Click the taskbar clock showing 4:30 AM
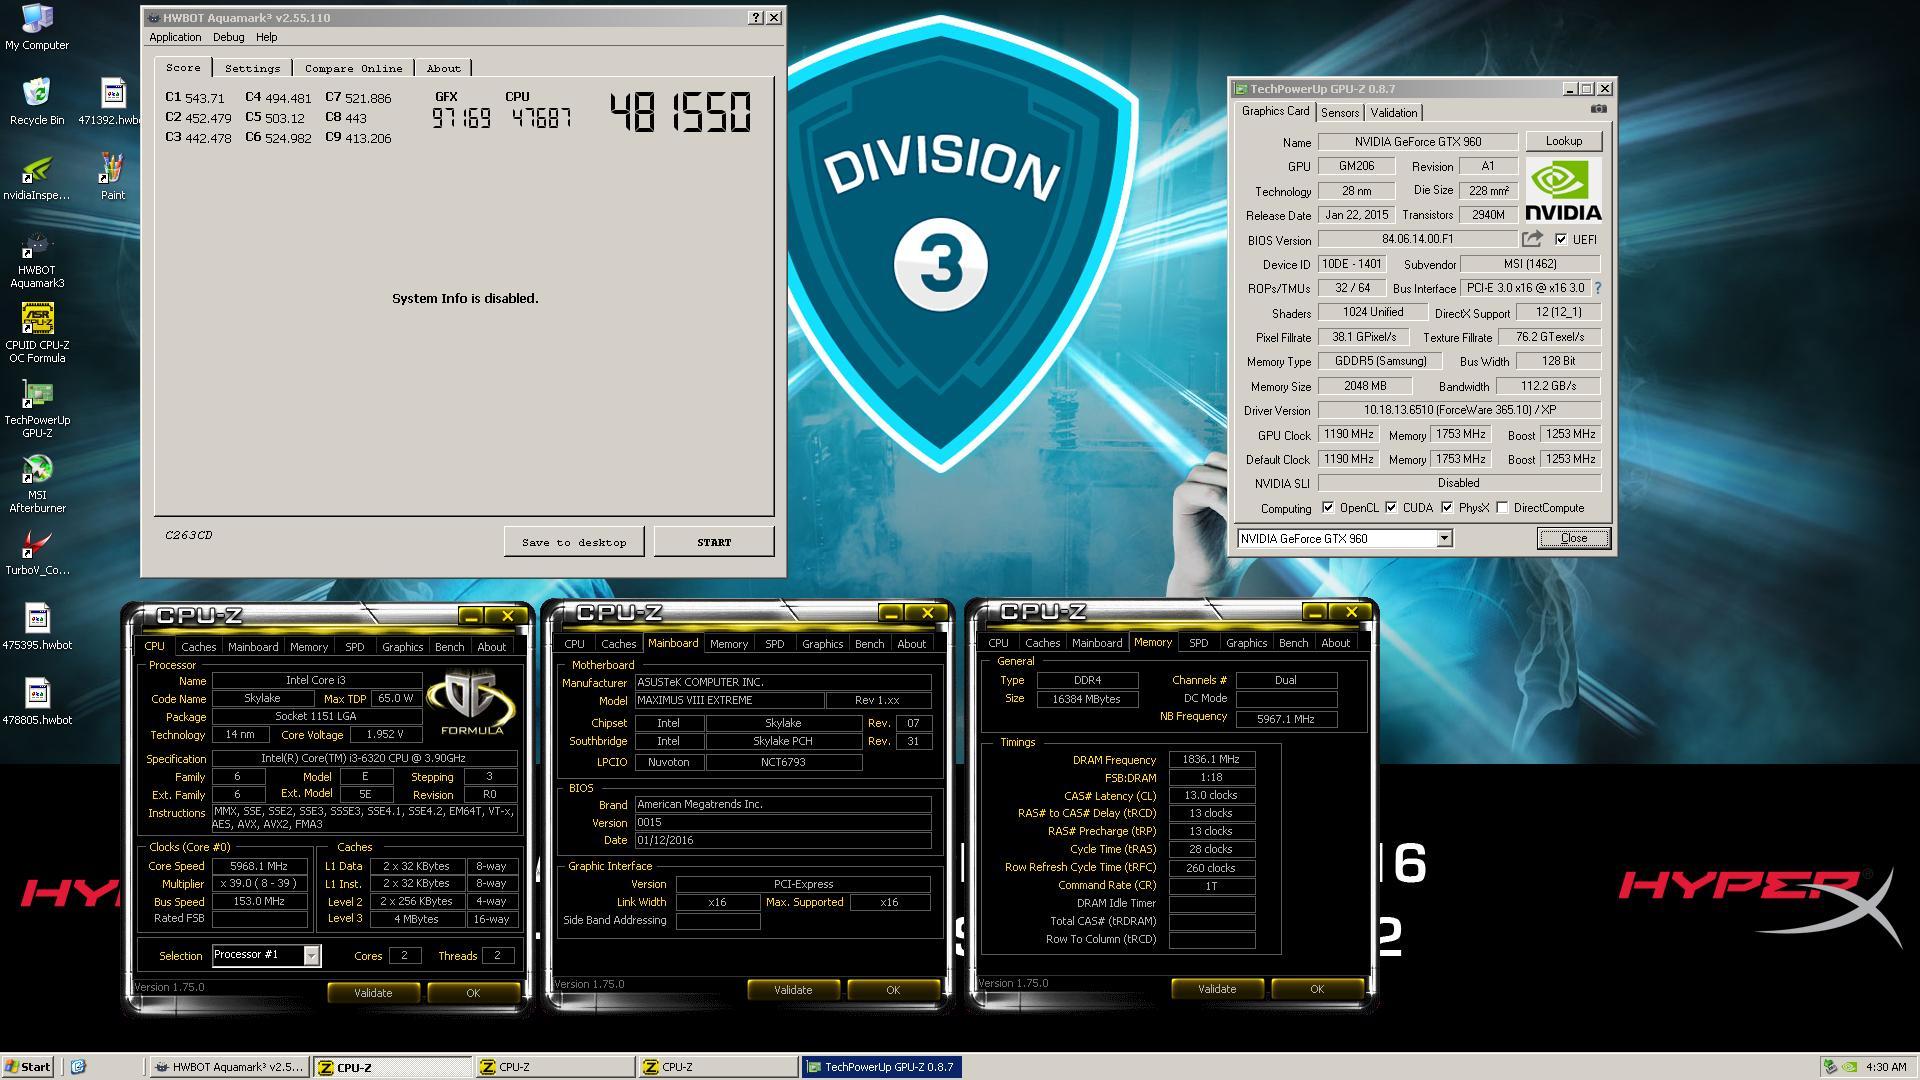Screen dimensions: 1920x1080 click(x=1886, y=1067)
